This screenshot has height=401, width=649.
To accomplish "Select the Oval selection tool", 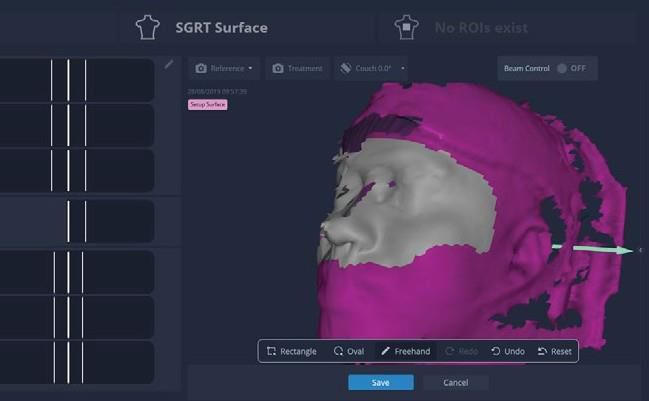I will [349, 351].
